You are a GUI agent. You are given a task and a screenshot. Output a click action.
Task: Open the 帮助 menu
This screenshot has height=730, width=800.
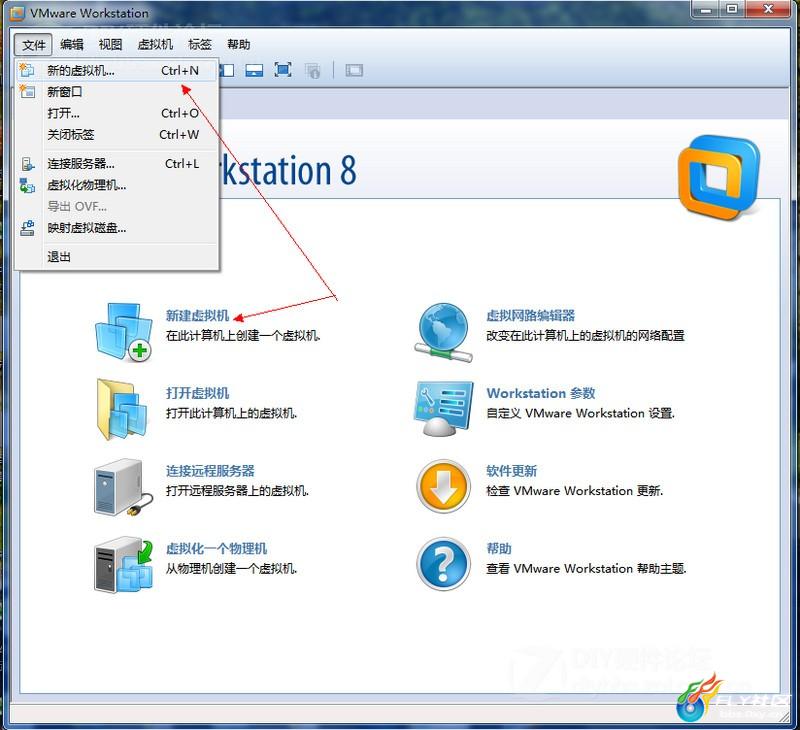pyautogui.click(x=239, y=44)
